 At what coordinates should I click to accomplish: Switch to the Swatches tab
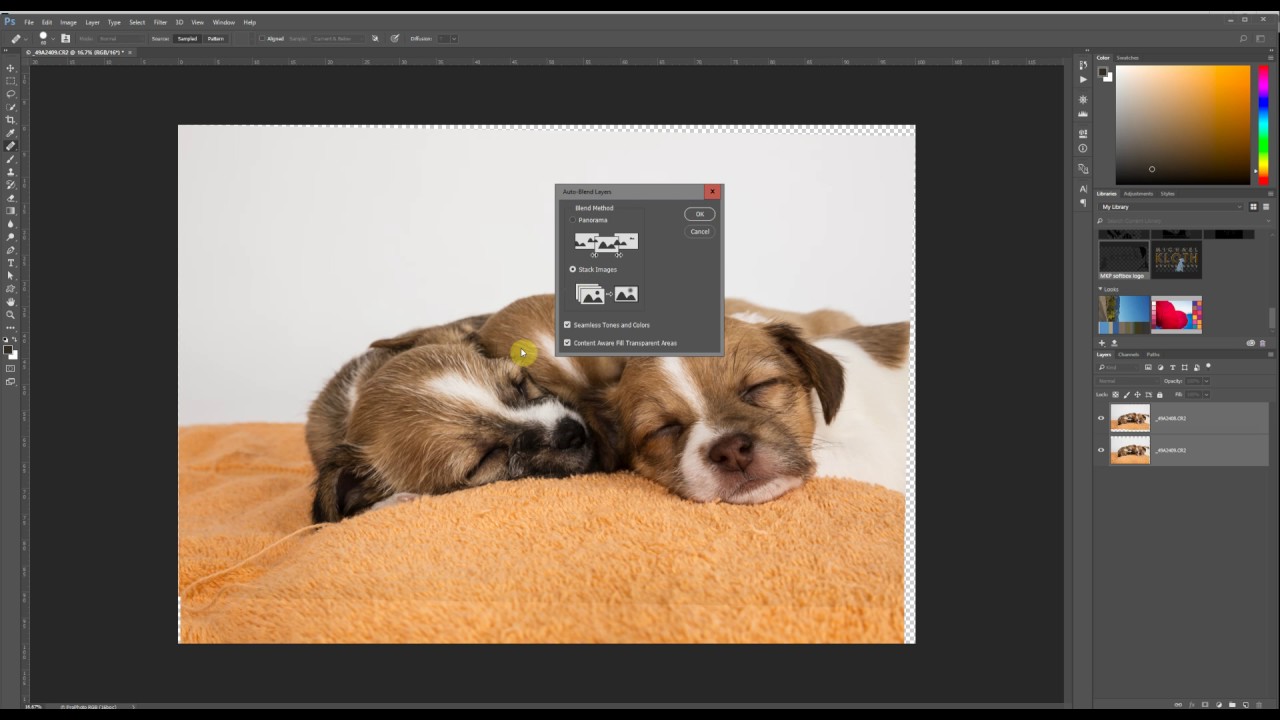click(x=1128, y=58)
